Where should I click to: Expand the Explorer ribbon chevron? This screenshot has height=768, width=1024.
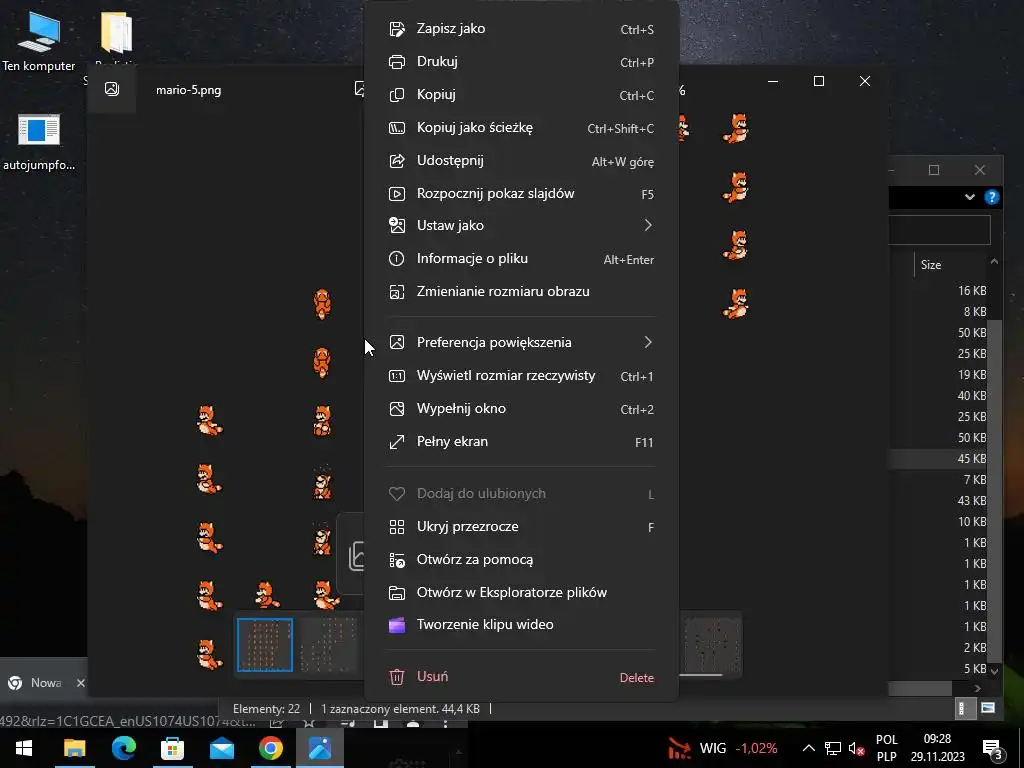[970, 197]
